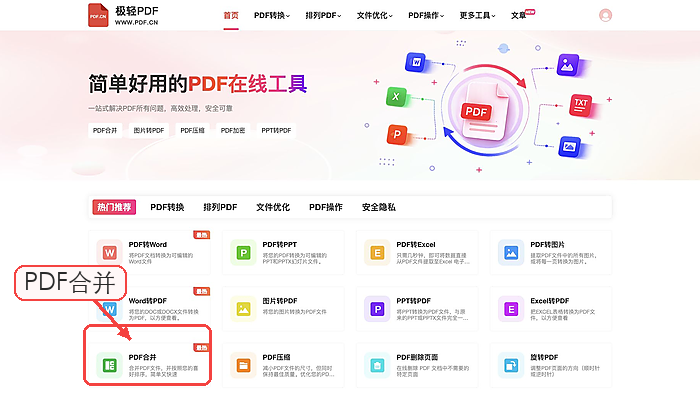Open the PDF转Word tool title
The image size is (700, 395).
click(x=148, y=245)
